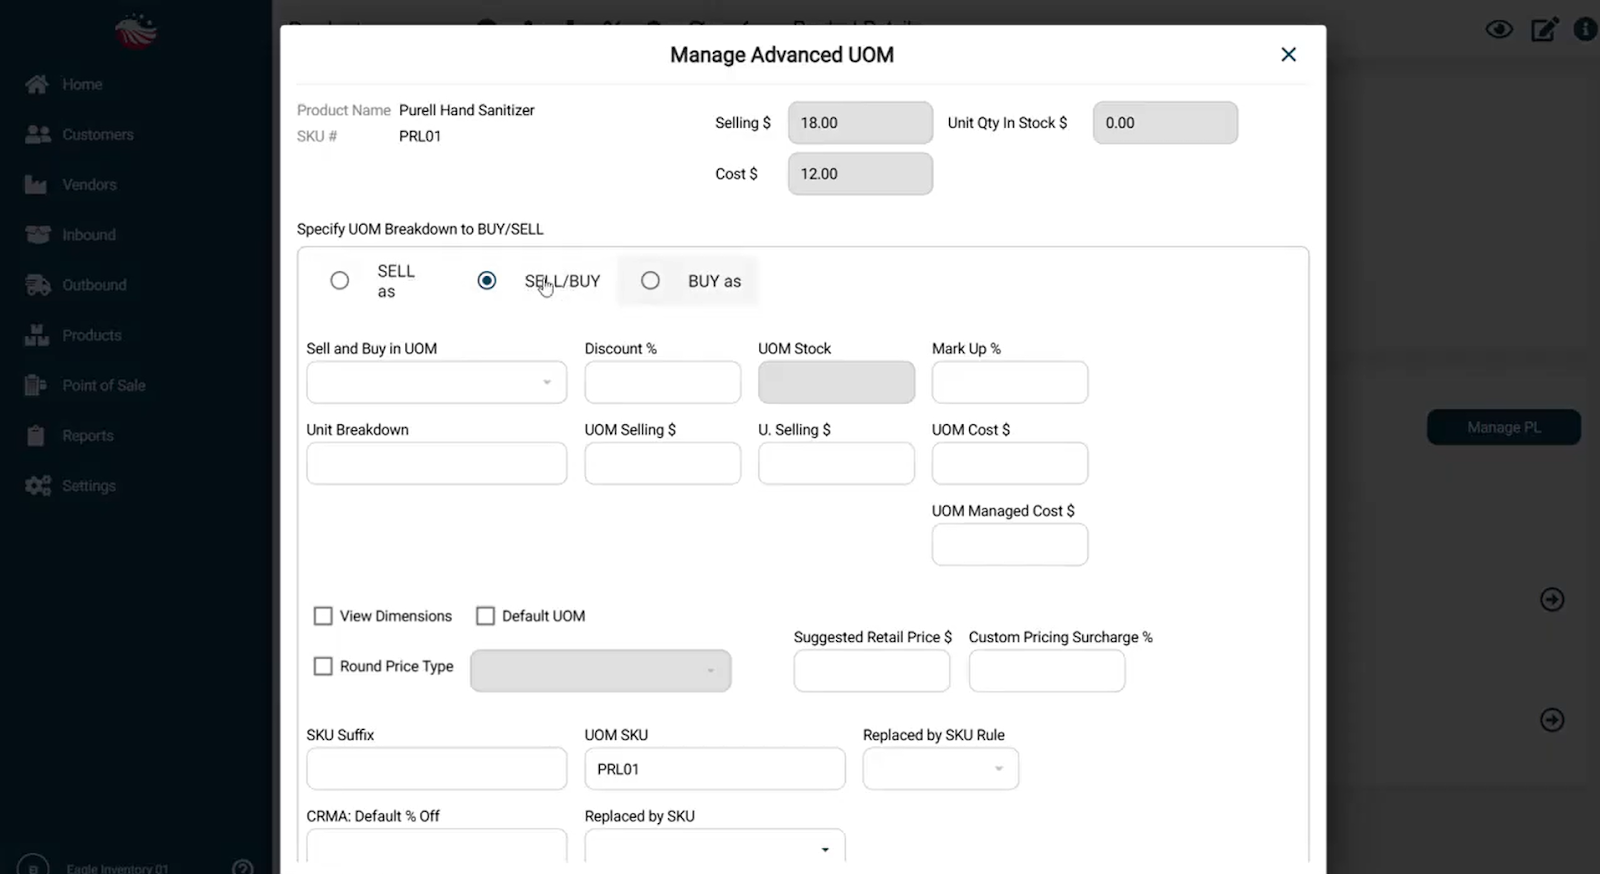
Task: Open Vendors via its sidebar icon
Action: pyautogui.click(x=36, y=184)
